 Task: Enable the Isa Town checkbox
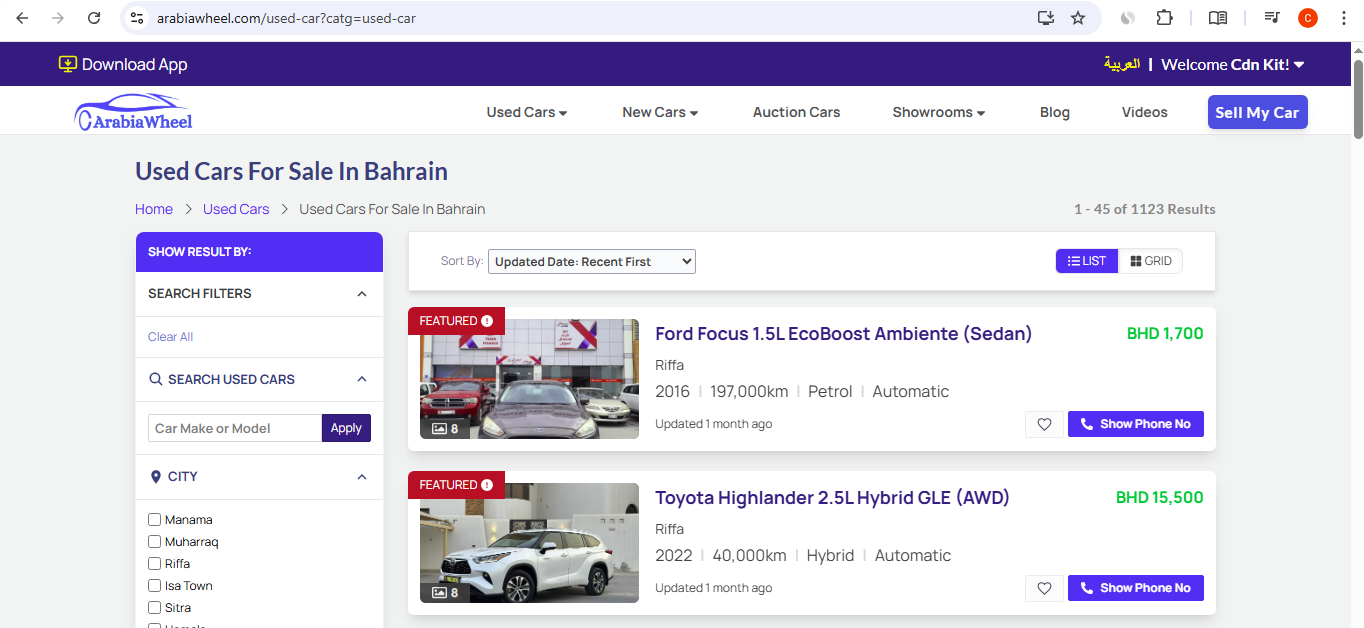pos(155,586)
